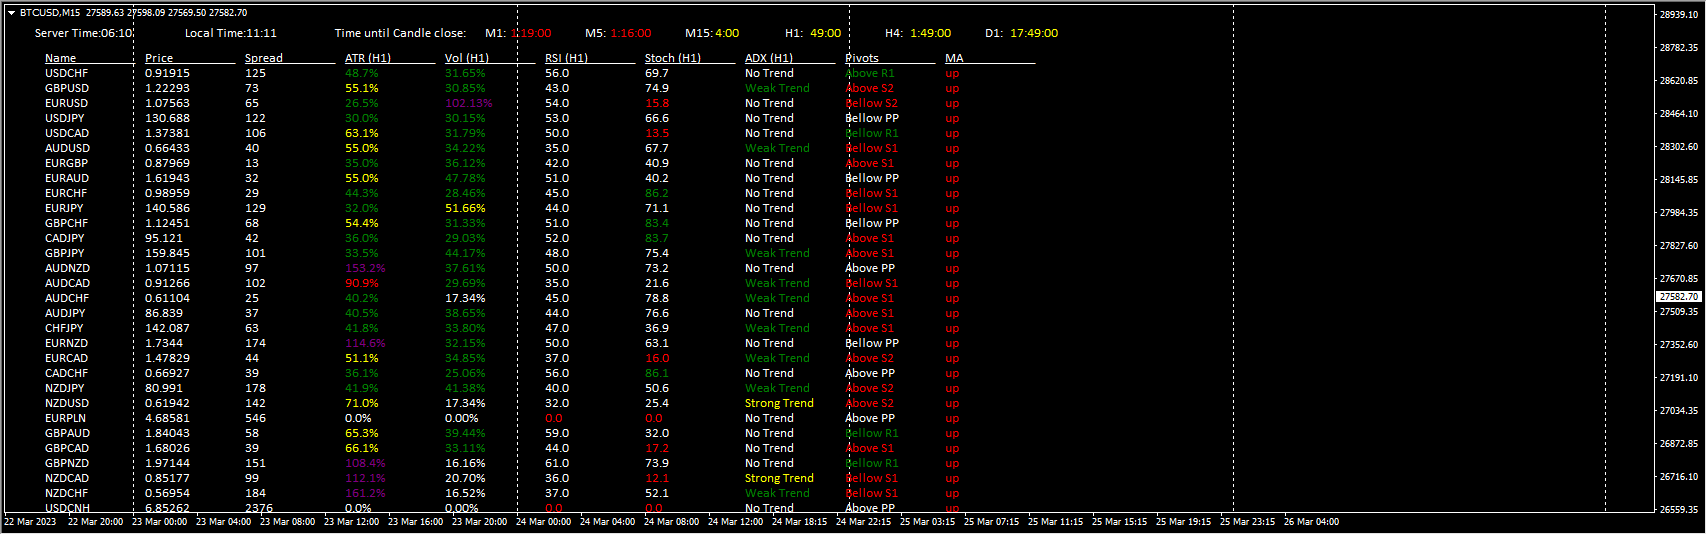Click Weak Trend in the GBPUSD row
This screenshot has height=535, width=1707.
click(x=777, y=88)
